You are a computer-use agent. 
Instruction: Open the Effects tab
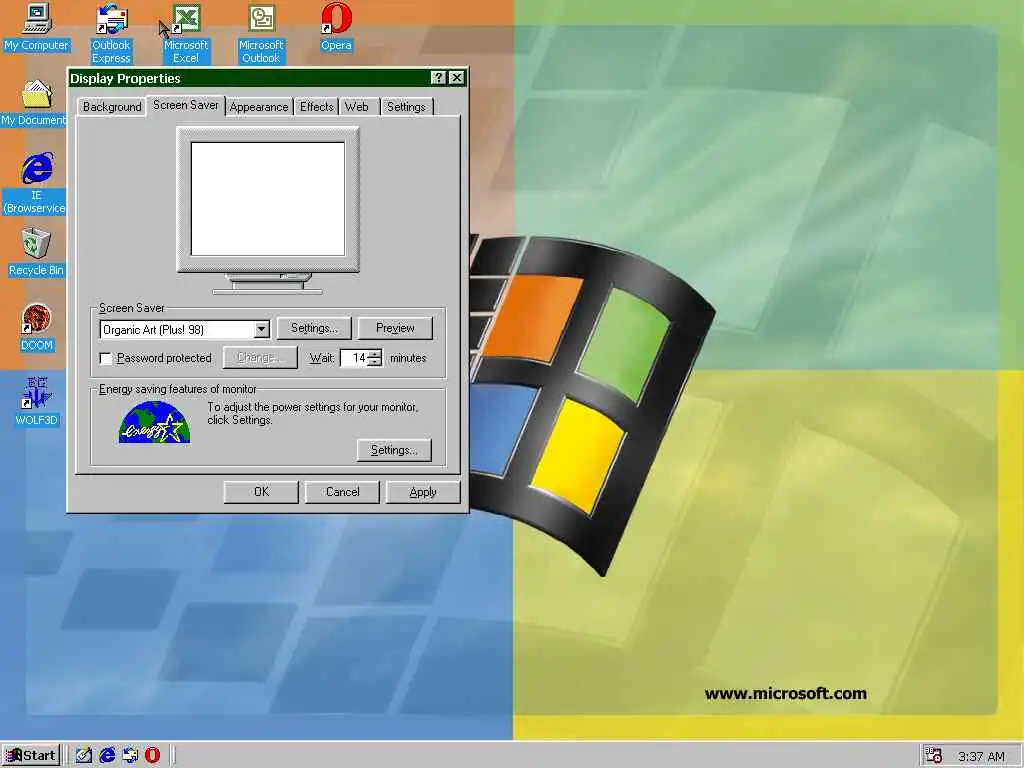pos(317,106)
